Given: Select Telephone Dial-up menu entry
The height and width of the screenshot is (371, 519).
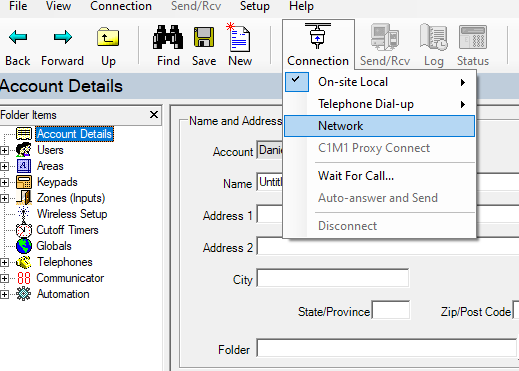Looking at the screenshot, I should pos(379,104).
